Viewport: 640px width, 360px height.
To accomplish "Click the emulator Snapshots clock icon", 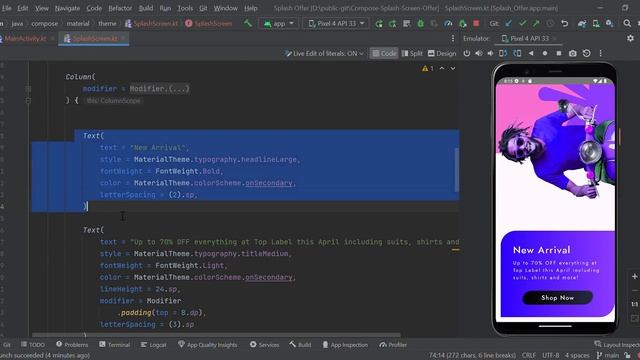I will click(x=587, y=53).
